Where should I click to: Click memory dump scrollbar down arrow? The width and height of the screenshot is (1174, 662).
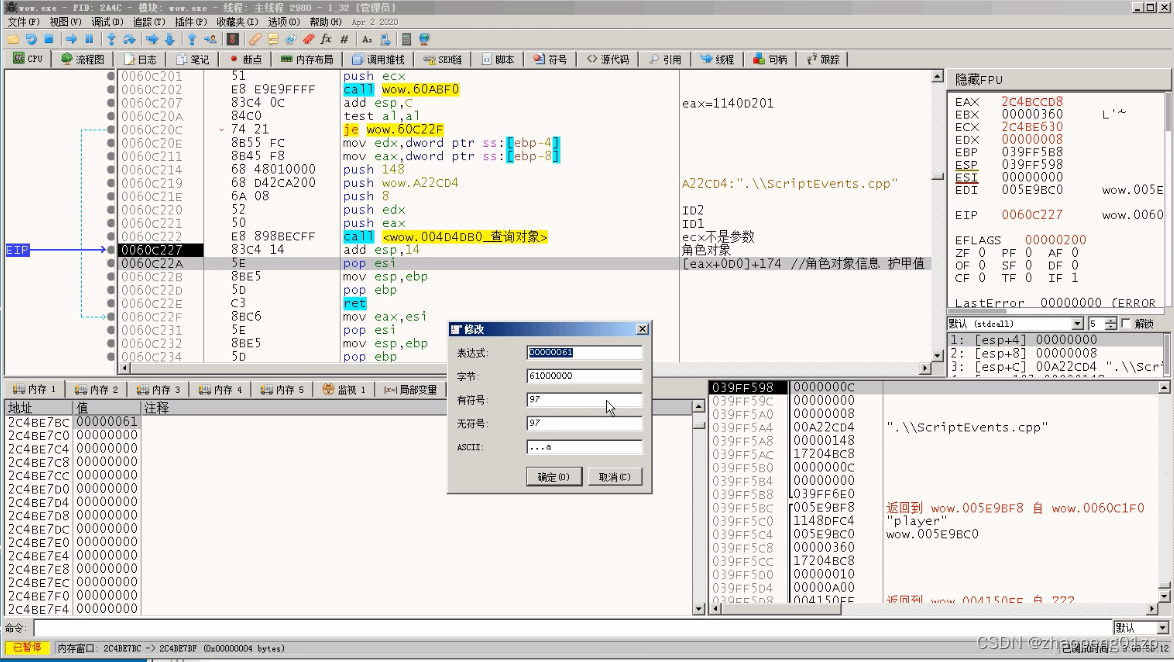pyautogui.click(x=699, y=609)
